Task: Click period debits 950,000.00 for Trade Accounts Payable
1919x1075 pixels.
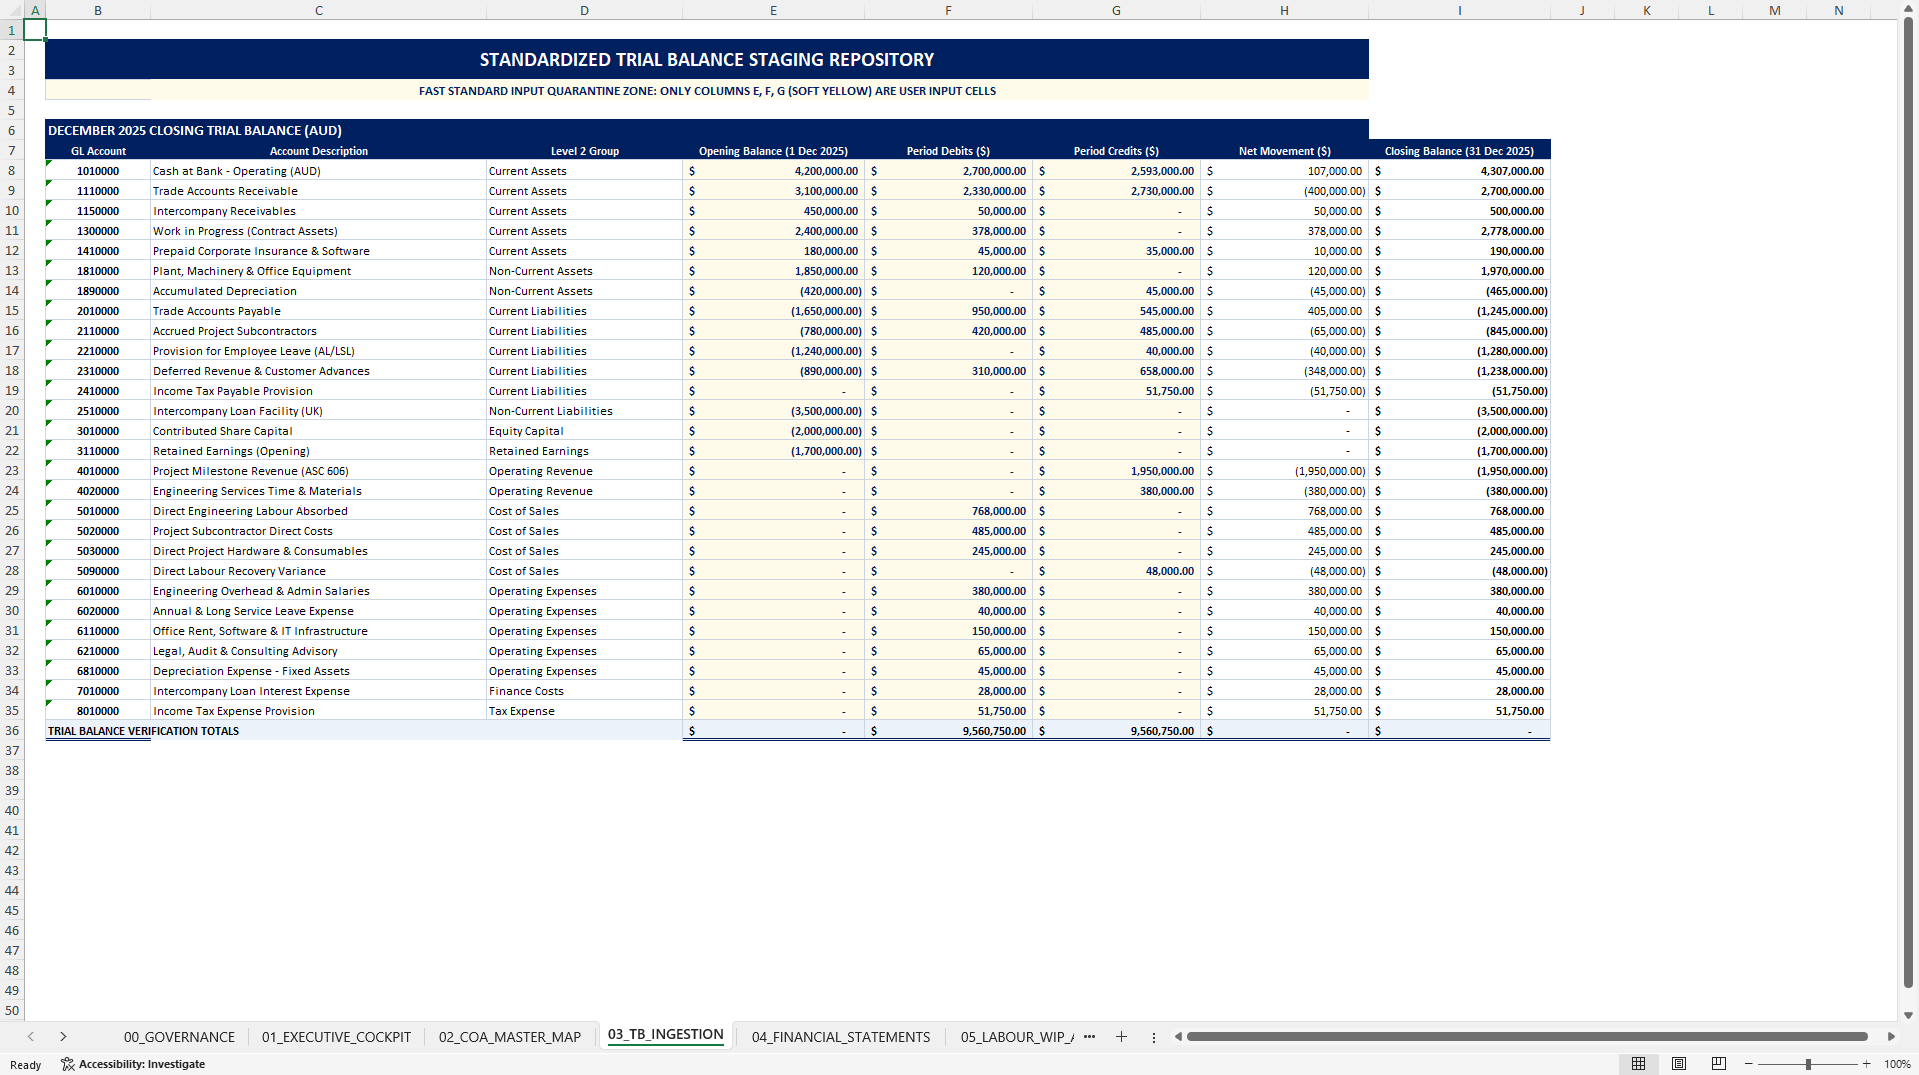Action: pyautogui.click(x=948, y=311)
